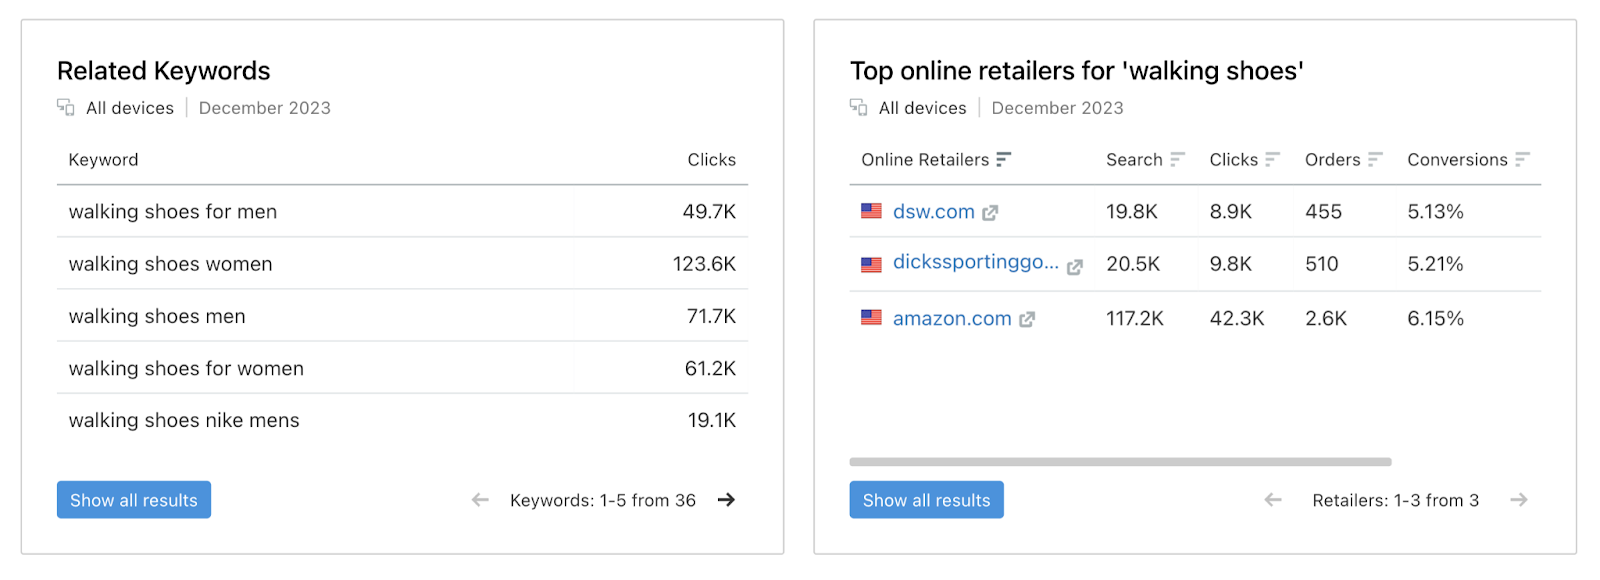The image size is (1600, 580).
Task: Sort by the Conversions column sort icon
Action: coord(1522,159)
